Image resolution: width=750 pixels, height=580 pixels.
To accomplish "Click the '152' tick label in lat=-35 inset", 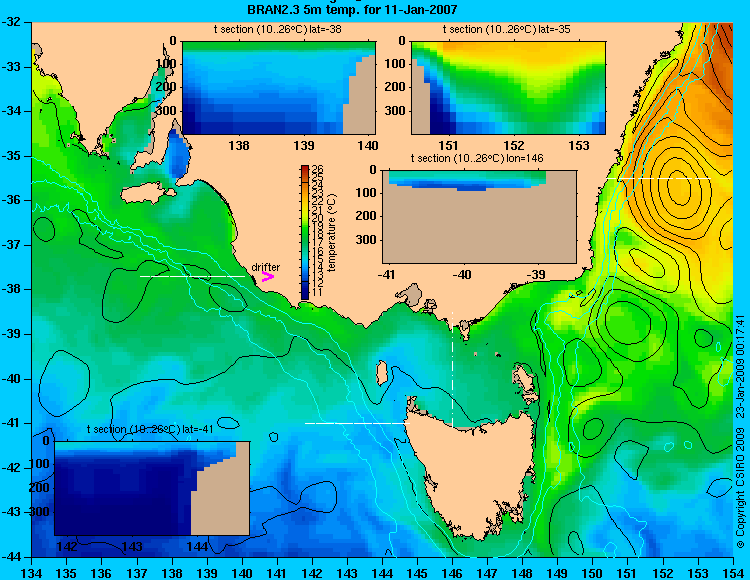I will coord(514,145).
